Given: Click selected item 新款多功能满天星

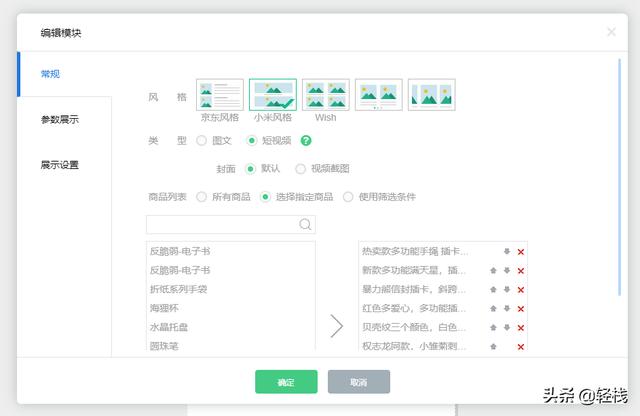Looking at the screenshot, I should tap(413, 270).
